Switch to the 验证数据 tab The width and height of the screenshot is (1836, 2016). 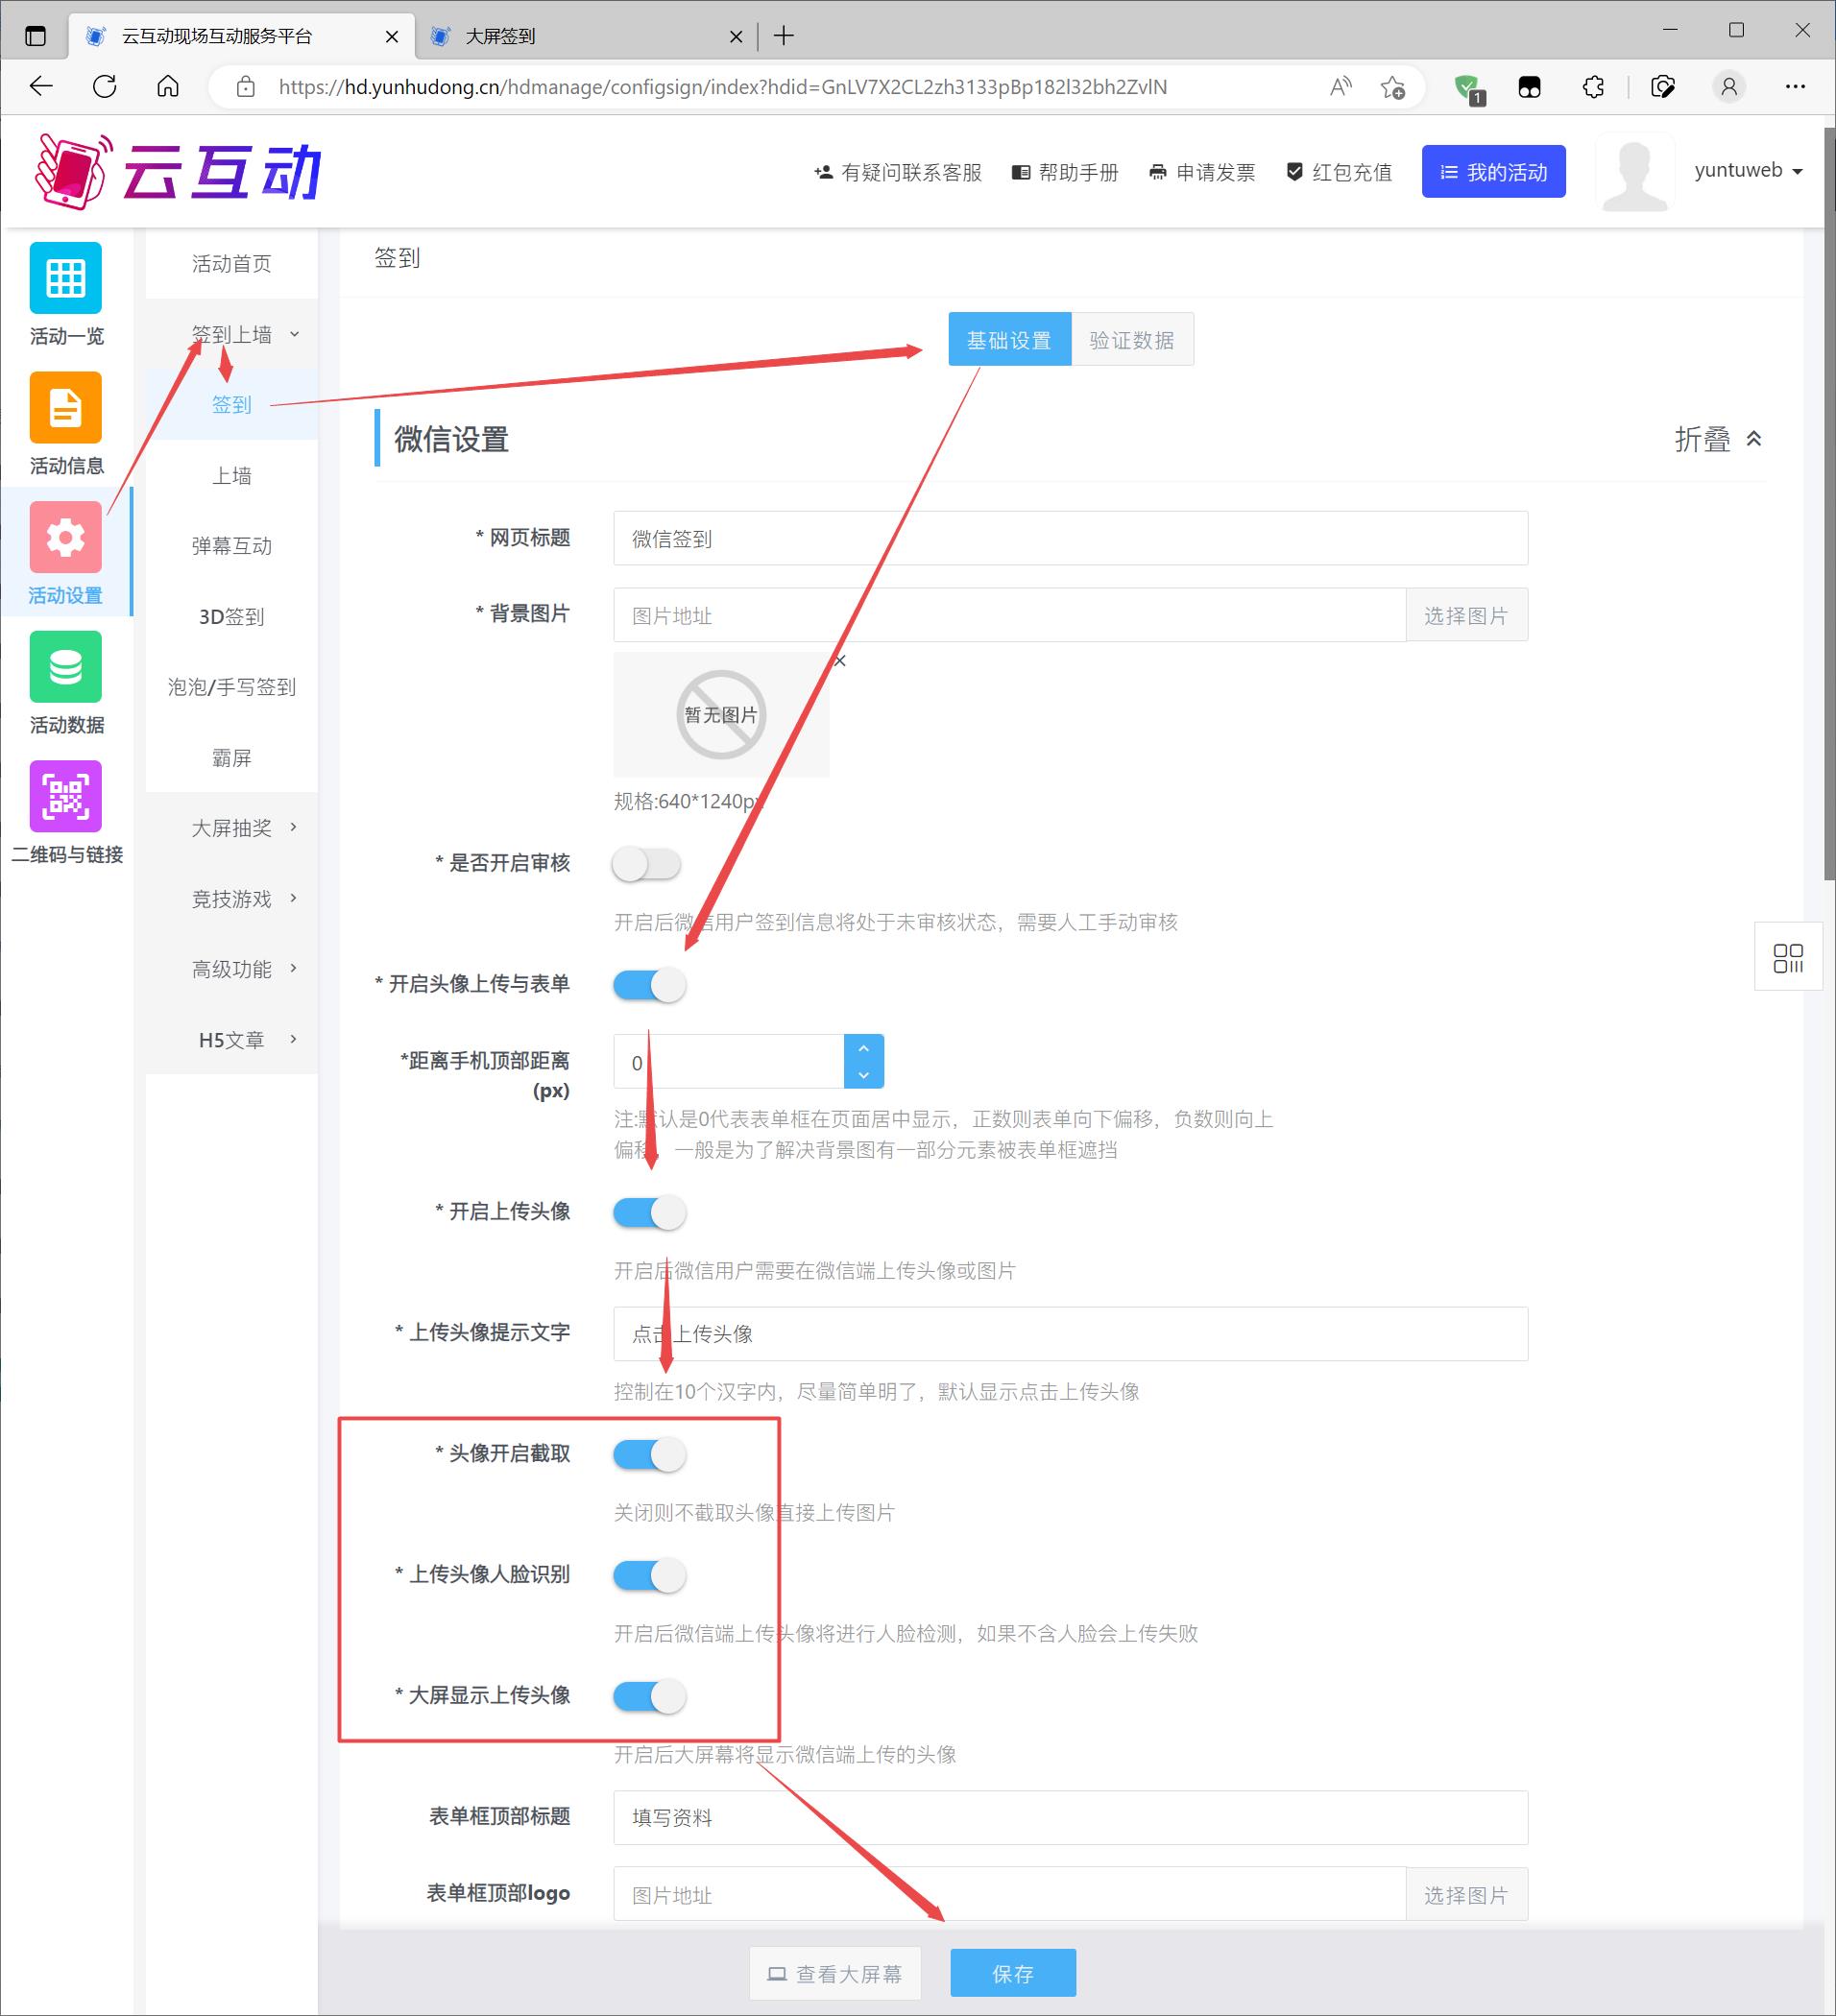tap(1131, 340)
